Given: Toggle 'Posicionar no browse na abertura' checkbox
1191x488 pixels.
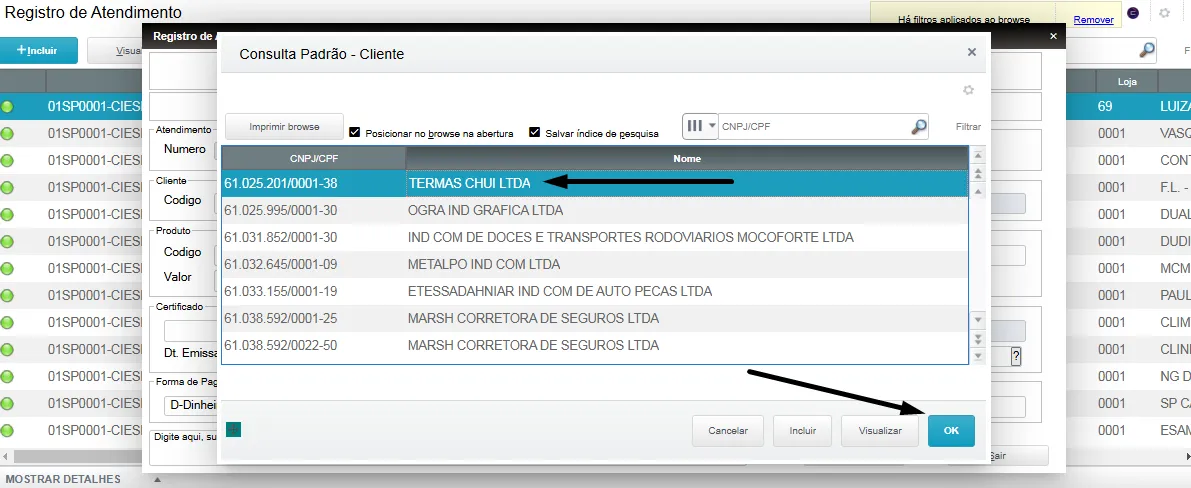Looking at the screenshot, I should click(x=354, y=132).
